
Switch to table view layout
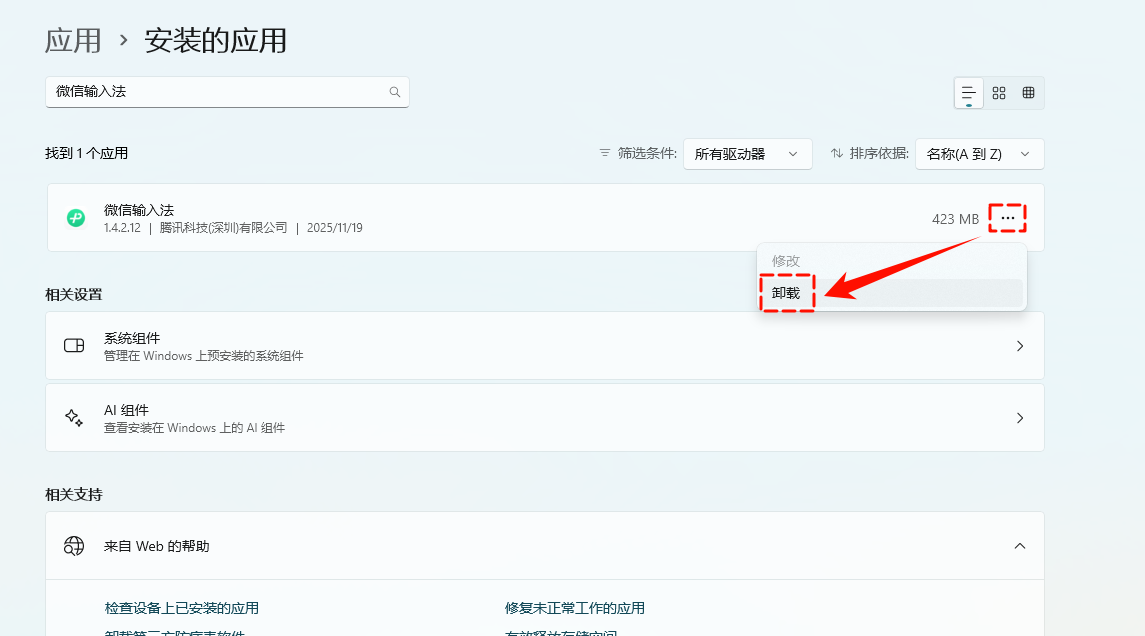[1027, 92]
